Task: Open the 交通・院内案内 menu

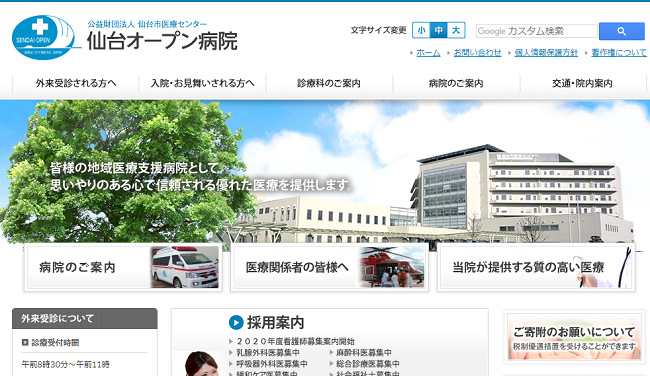Action: tap(582, 83)
